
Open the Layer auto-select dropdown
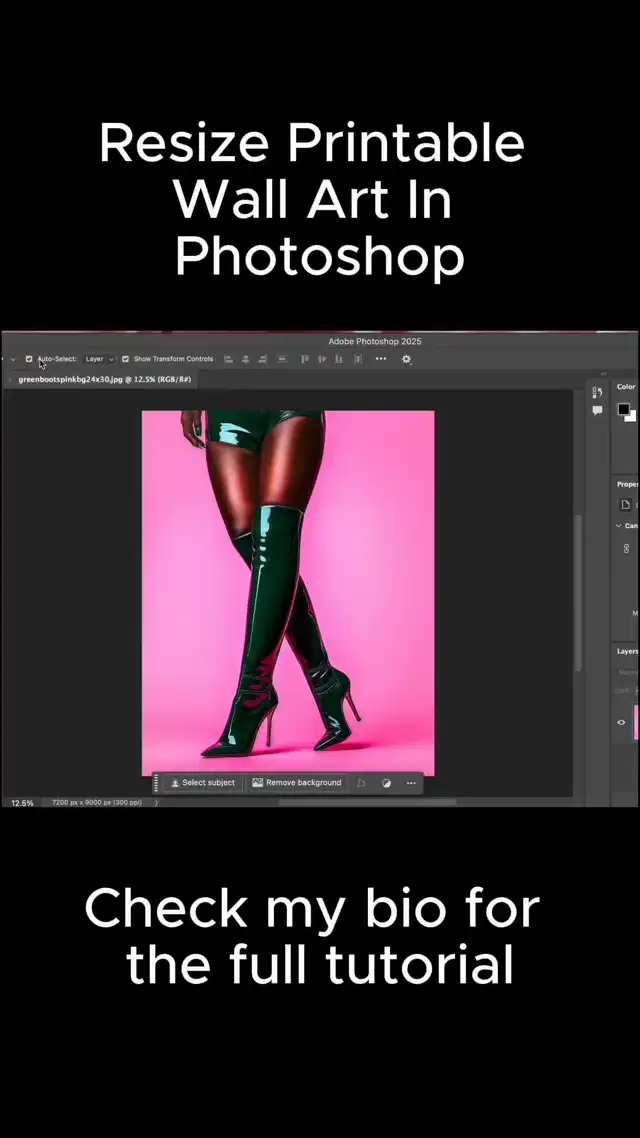98,359
